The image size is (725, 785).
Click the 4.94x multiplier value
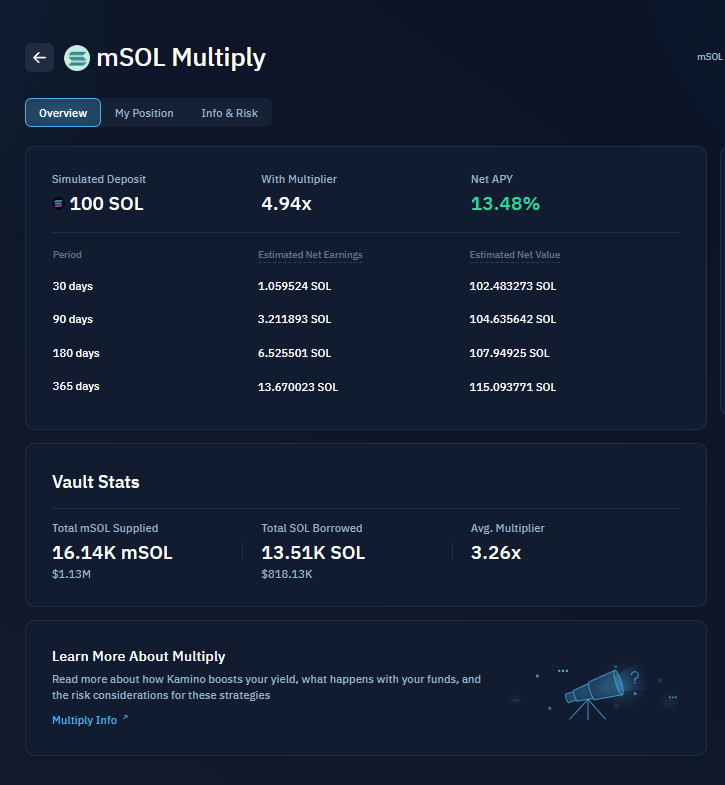[286, 204]
